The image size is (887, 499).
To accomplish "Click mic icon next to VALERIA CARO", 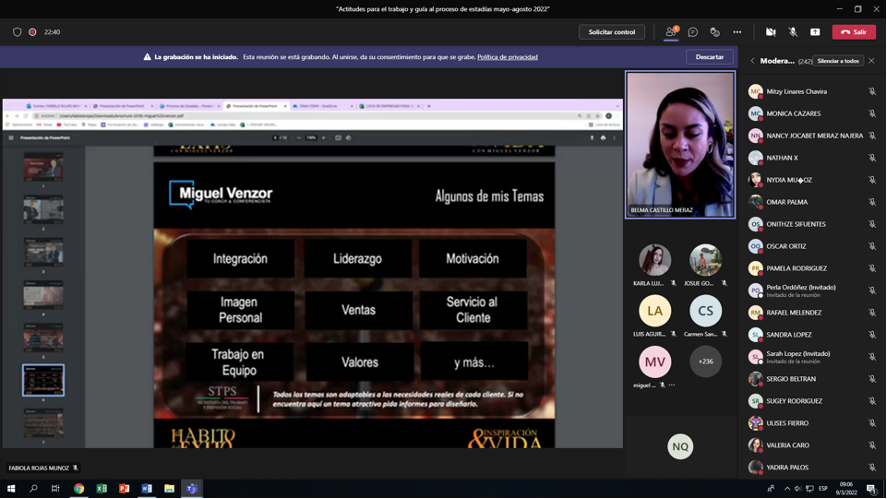I will point(872,445).
